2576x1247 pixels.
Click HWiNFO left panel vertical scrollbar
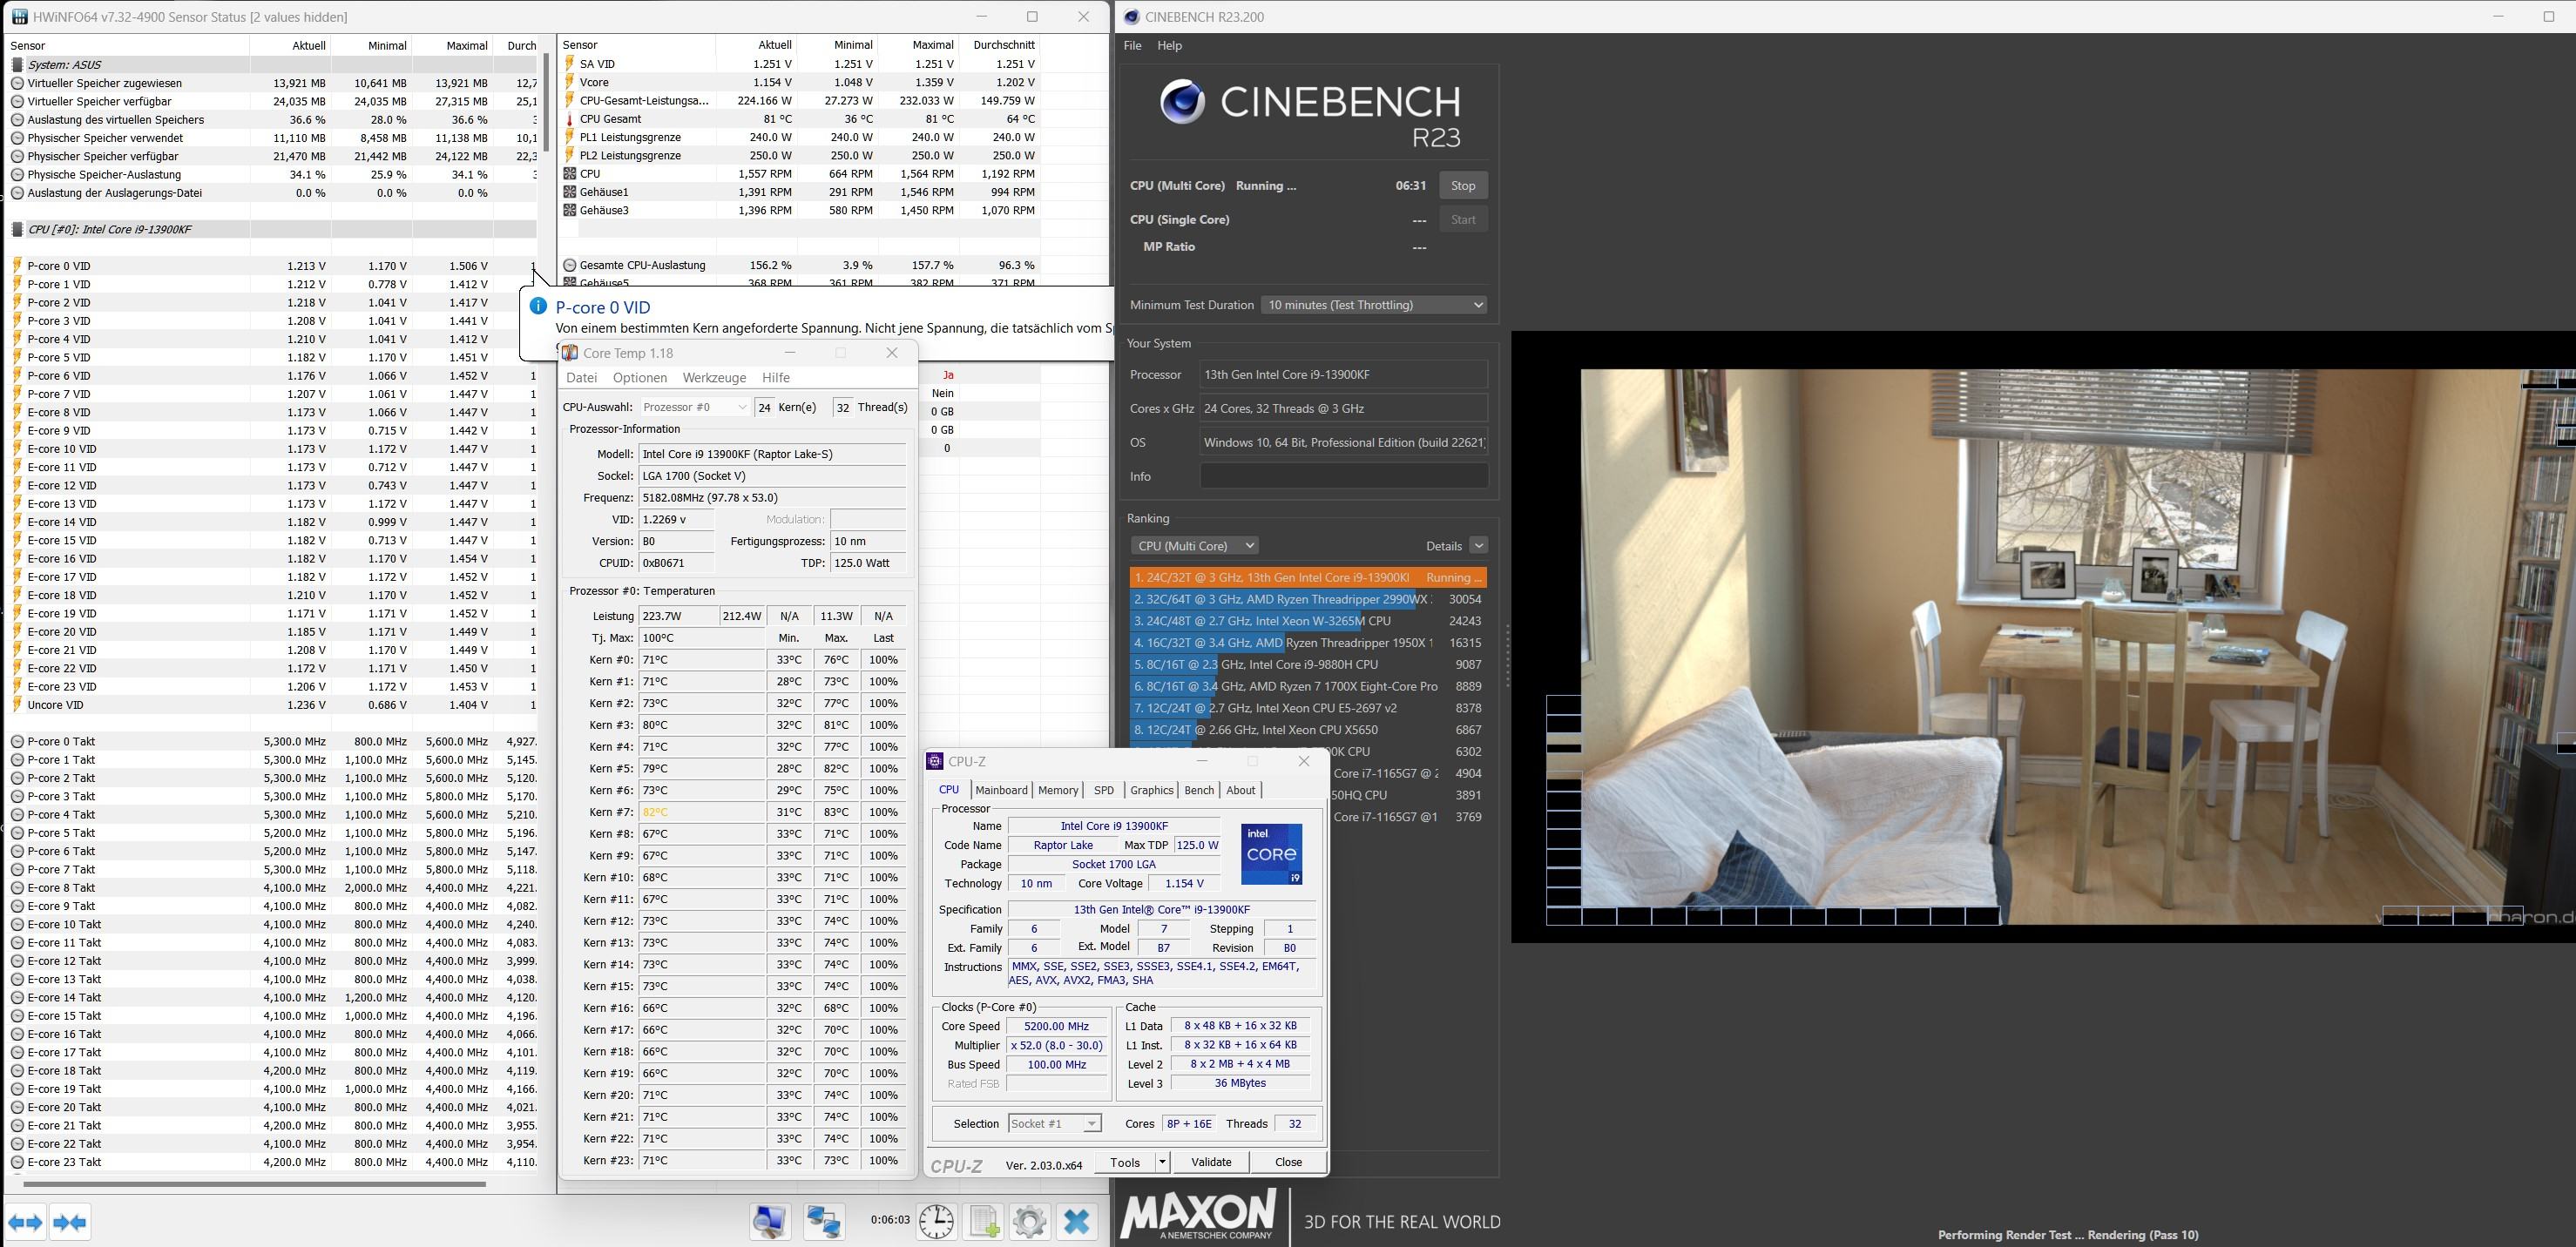[x=546, y=103]
